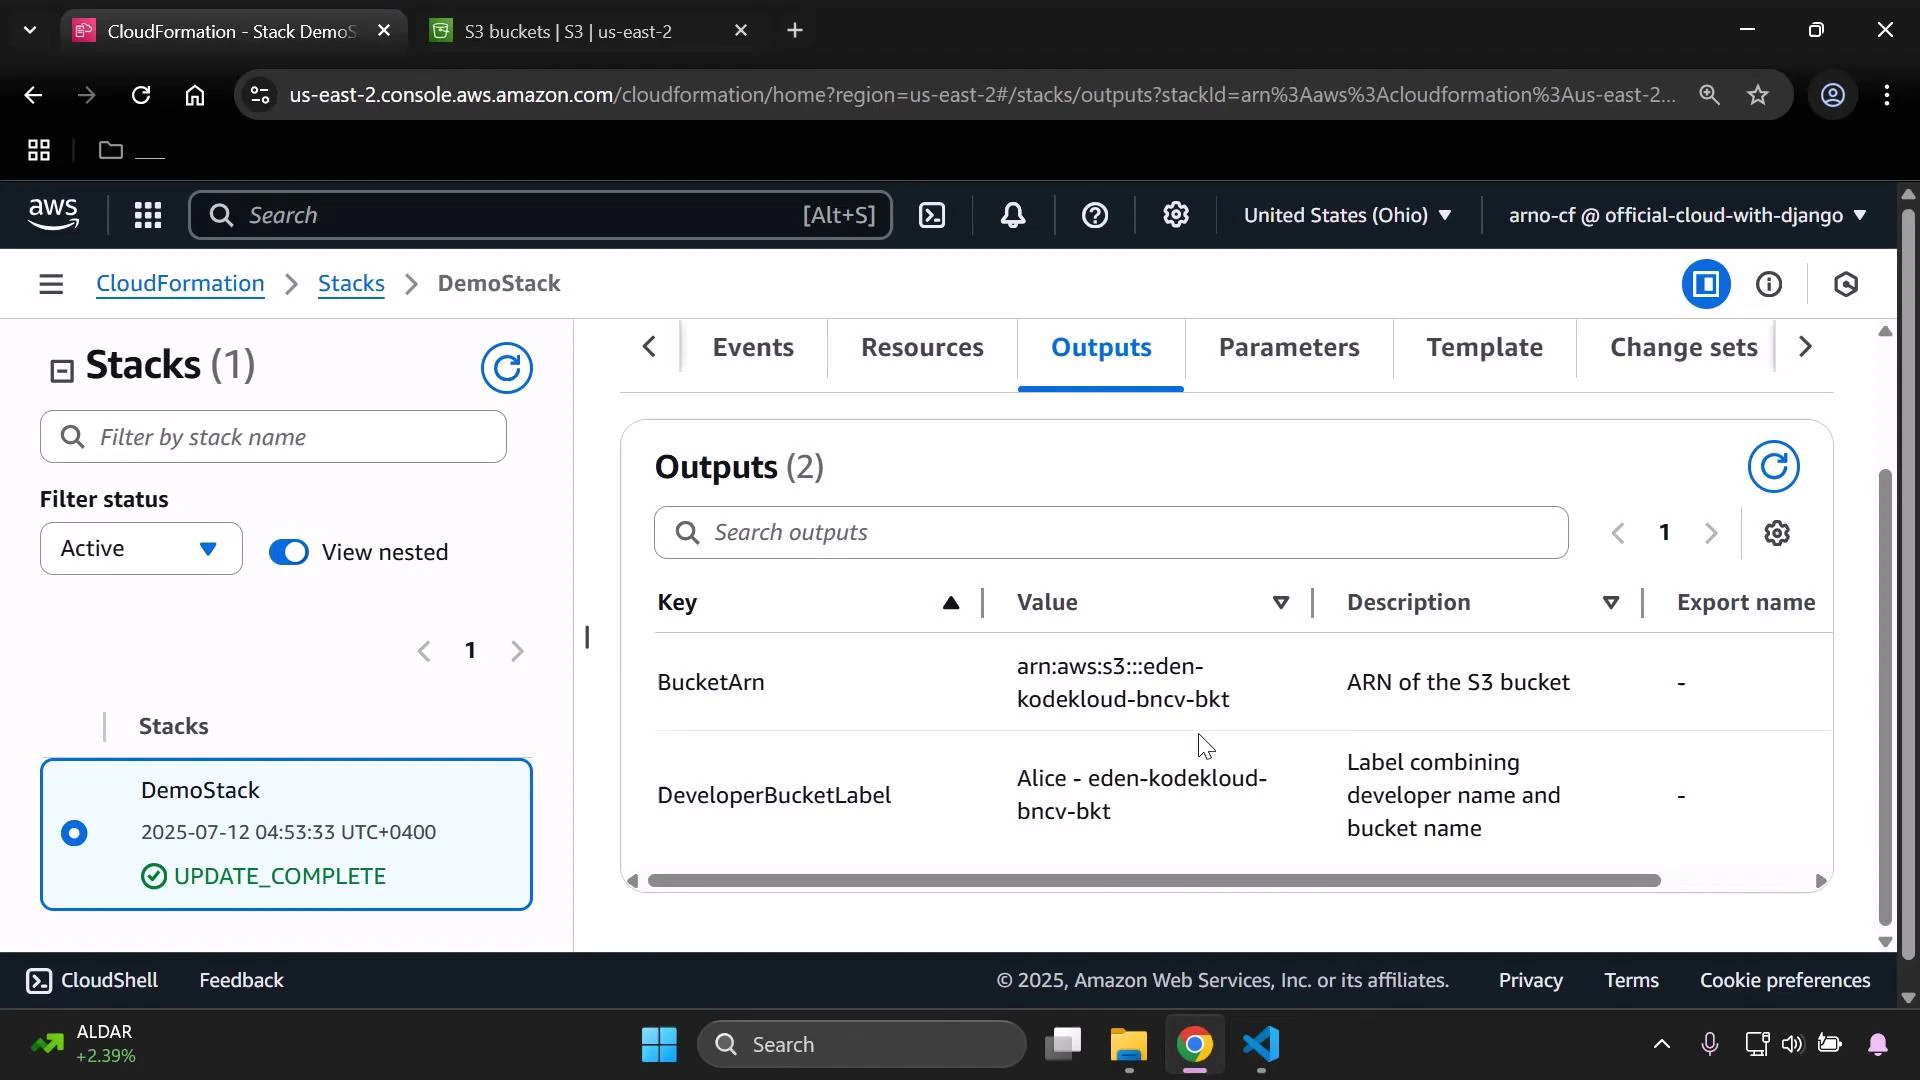The width and height of the screenshot is (1920, 1080).
Task: Open the AWS services grid menu
Action: 147,215
